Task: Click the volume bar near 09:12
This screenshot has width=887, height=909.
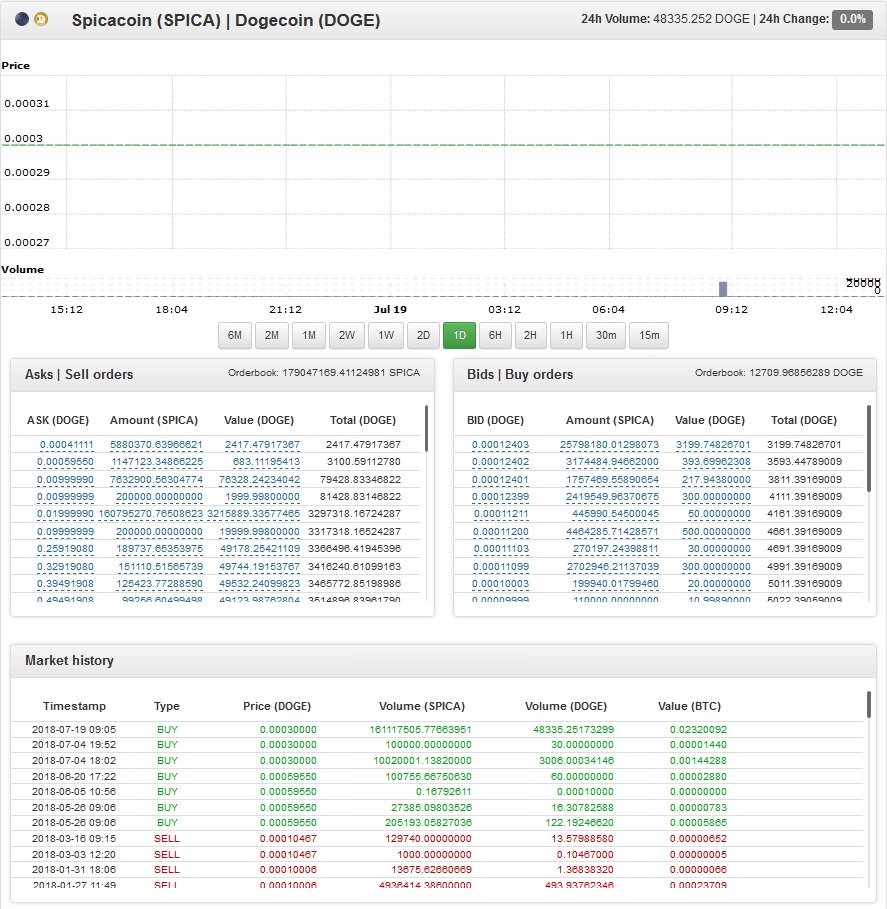Action: (x=723, y=289)
